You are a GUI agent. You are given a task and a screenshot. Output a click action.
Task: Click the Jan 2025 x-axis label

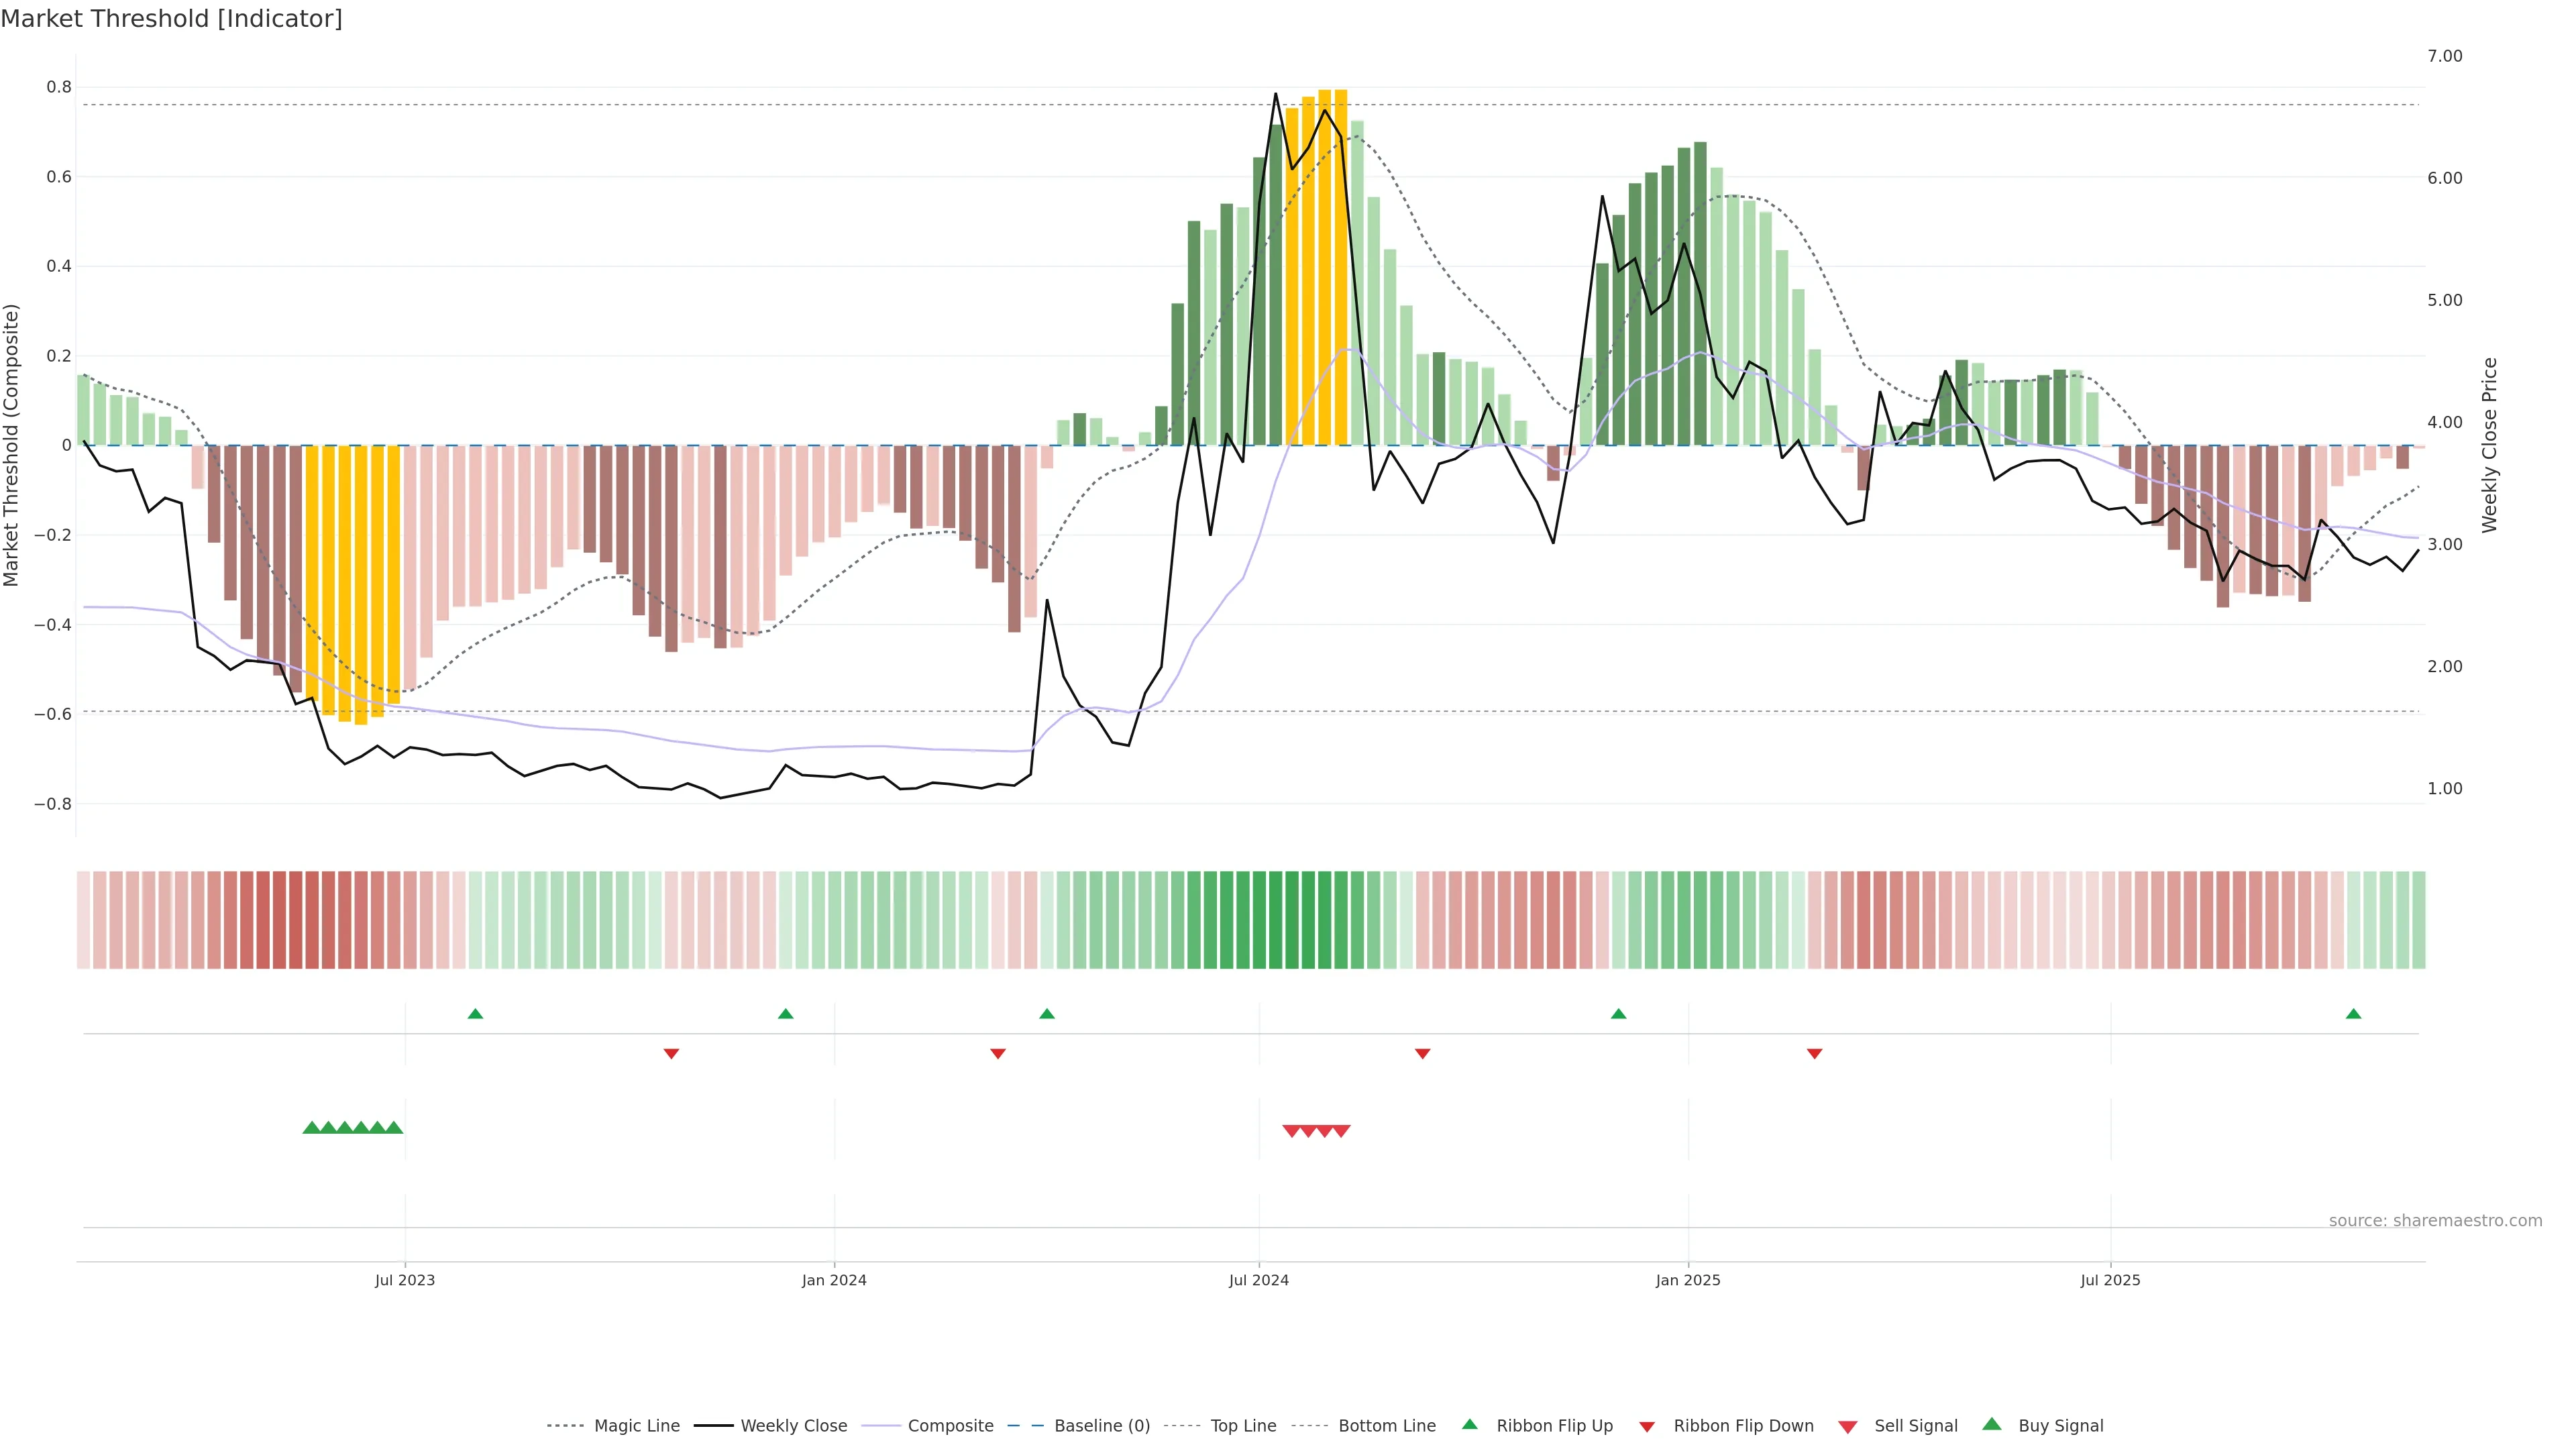tap(1687, 1280)
